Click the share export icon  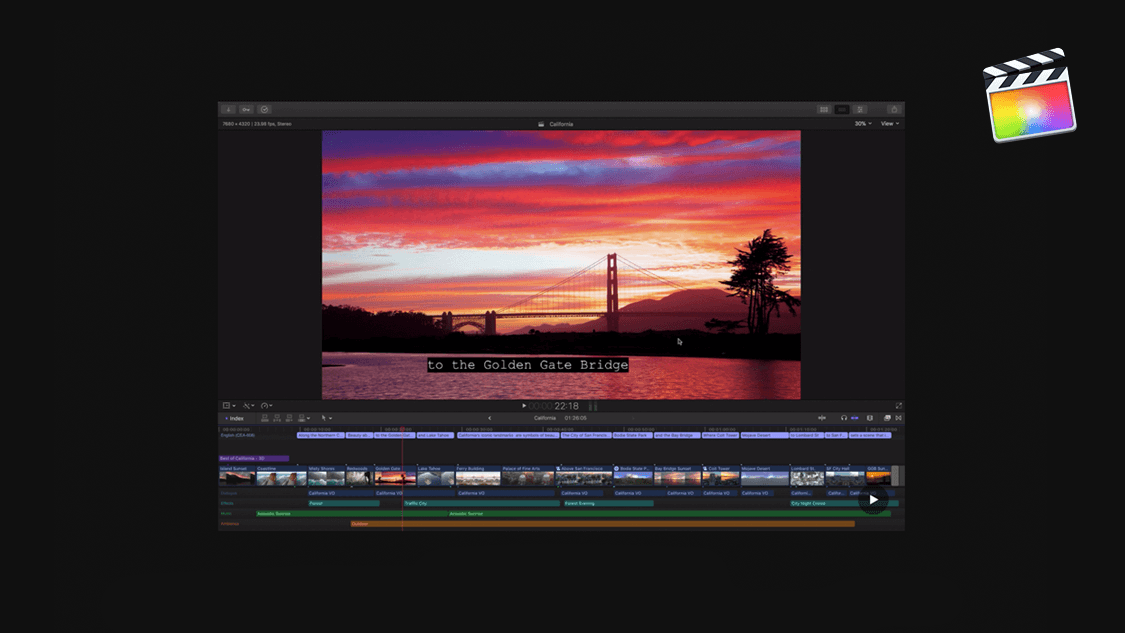(894, 110)
